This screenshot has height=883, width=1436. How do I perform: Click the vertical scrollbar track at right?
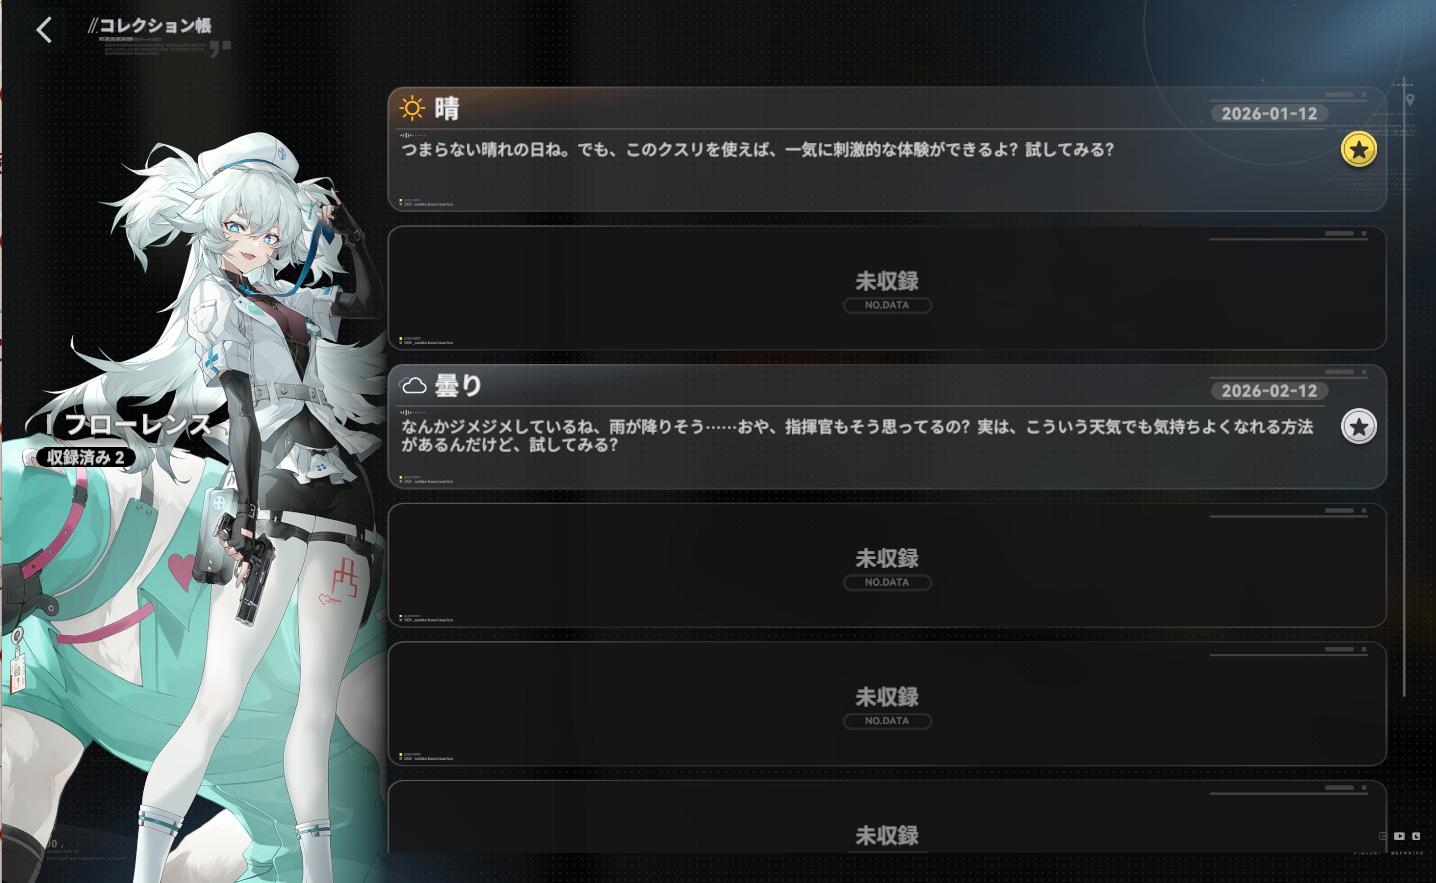(x=1404, y=390)
